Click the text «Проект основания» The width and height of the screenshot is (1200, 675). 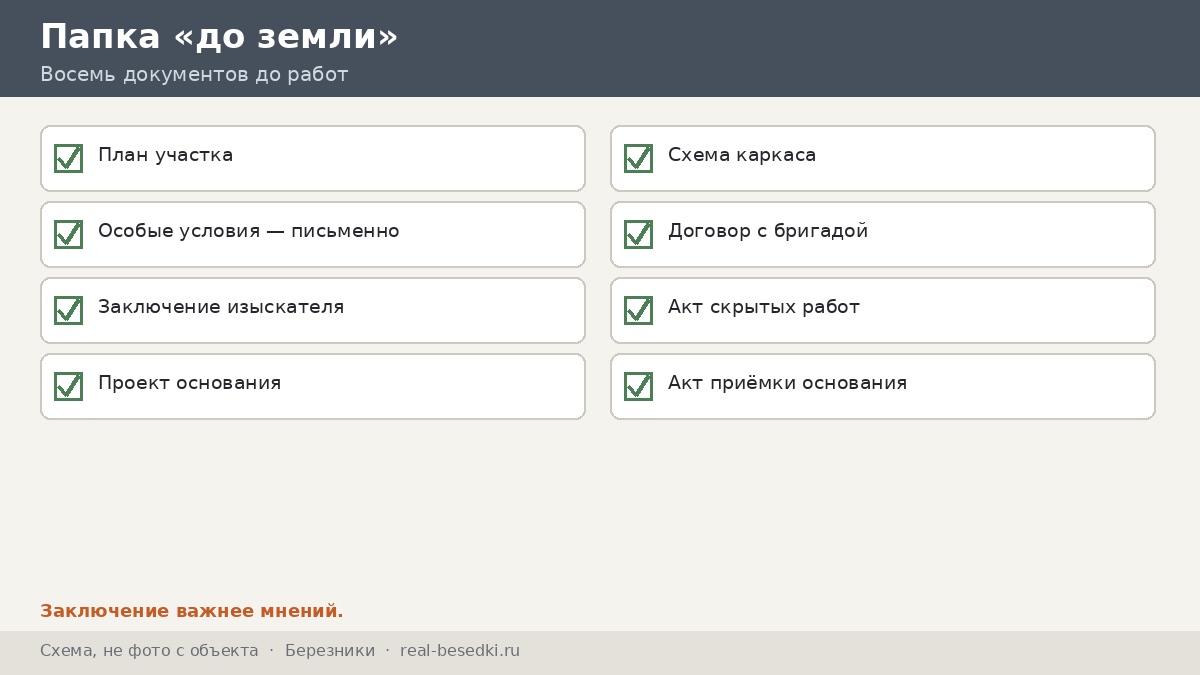coord(189,383)
